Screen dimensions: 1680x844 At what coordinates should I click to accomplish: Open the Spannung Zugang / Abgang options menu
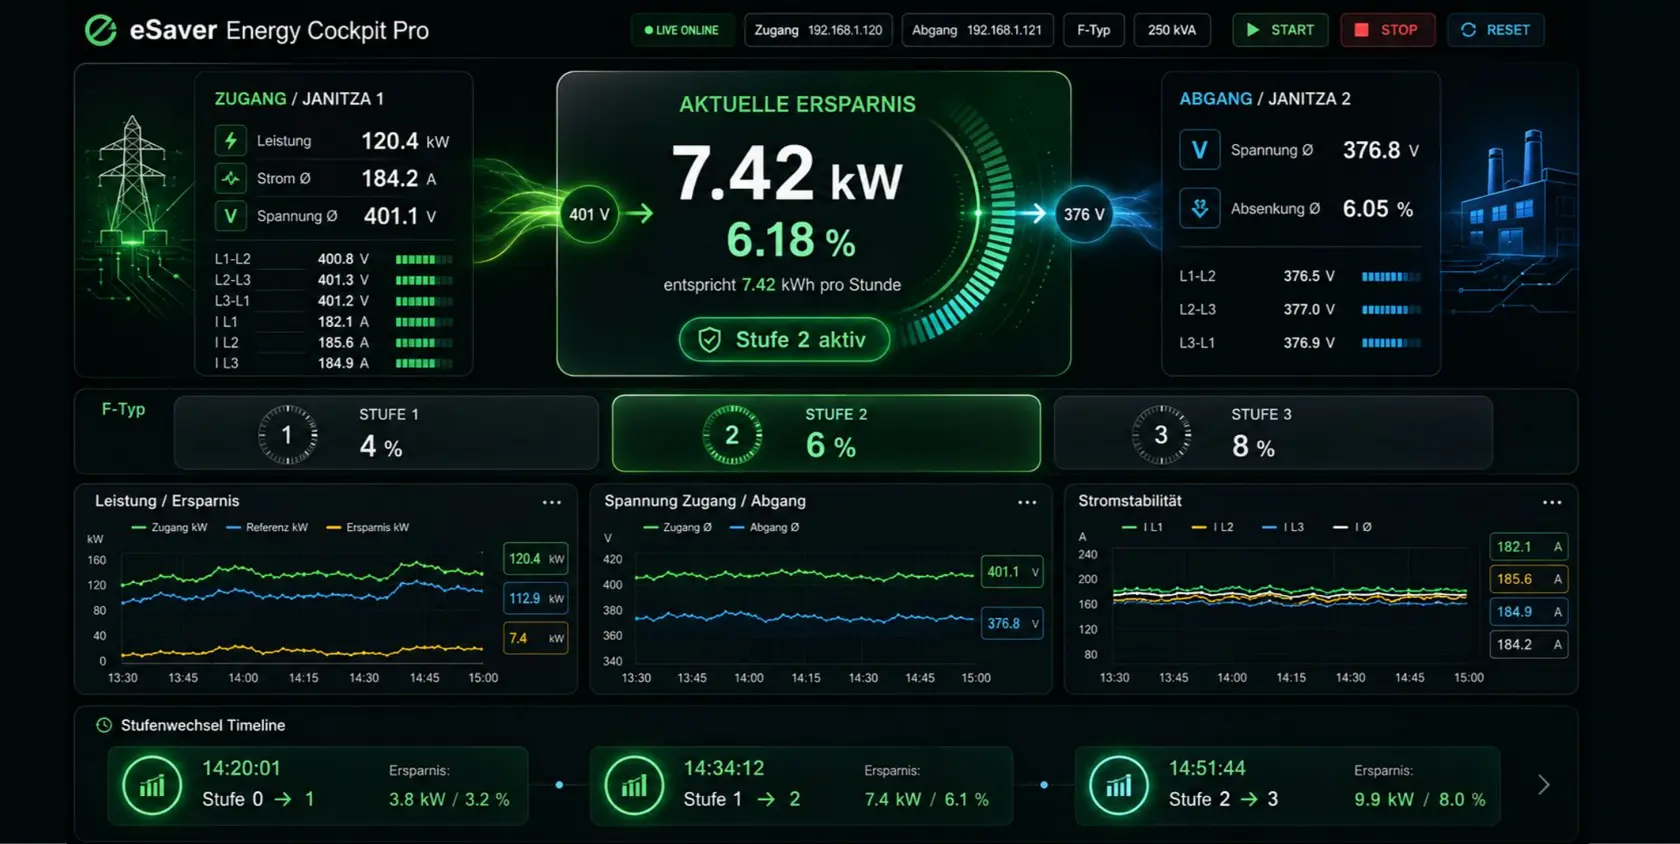coord(1027,502)
